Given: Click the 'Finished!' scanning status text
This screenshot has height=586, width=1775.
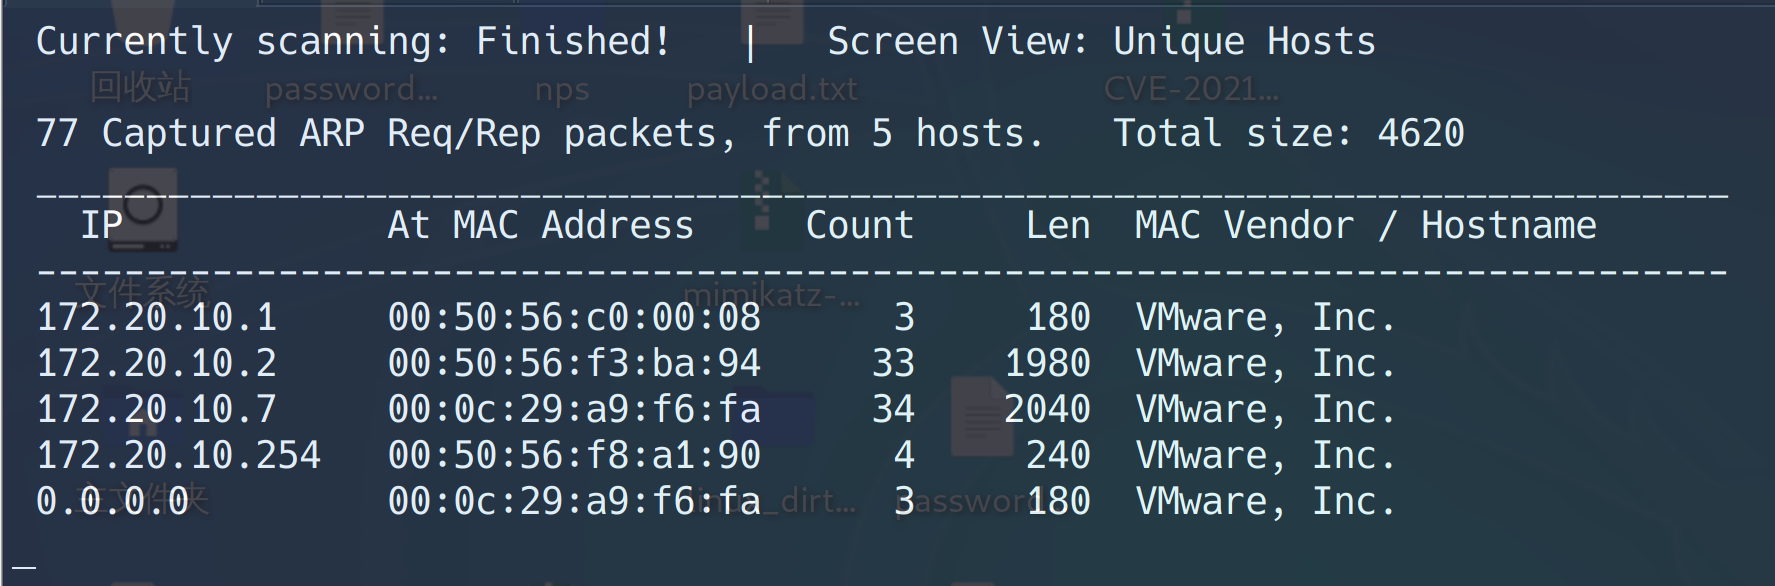Looking at the screenshot, I should tap(573, 42).
